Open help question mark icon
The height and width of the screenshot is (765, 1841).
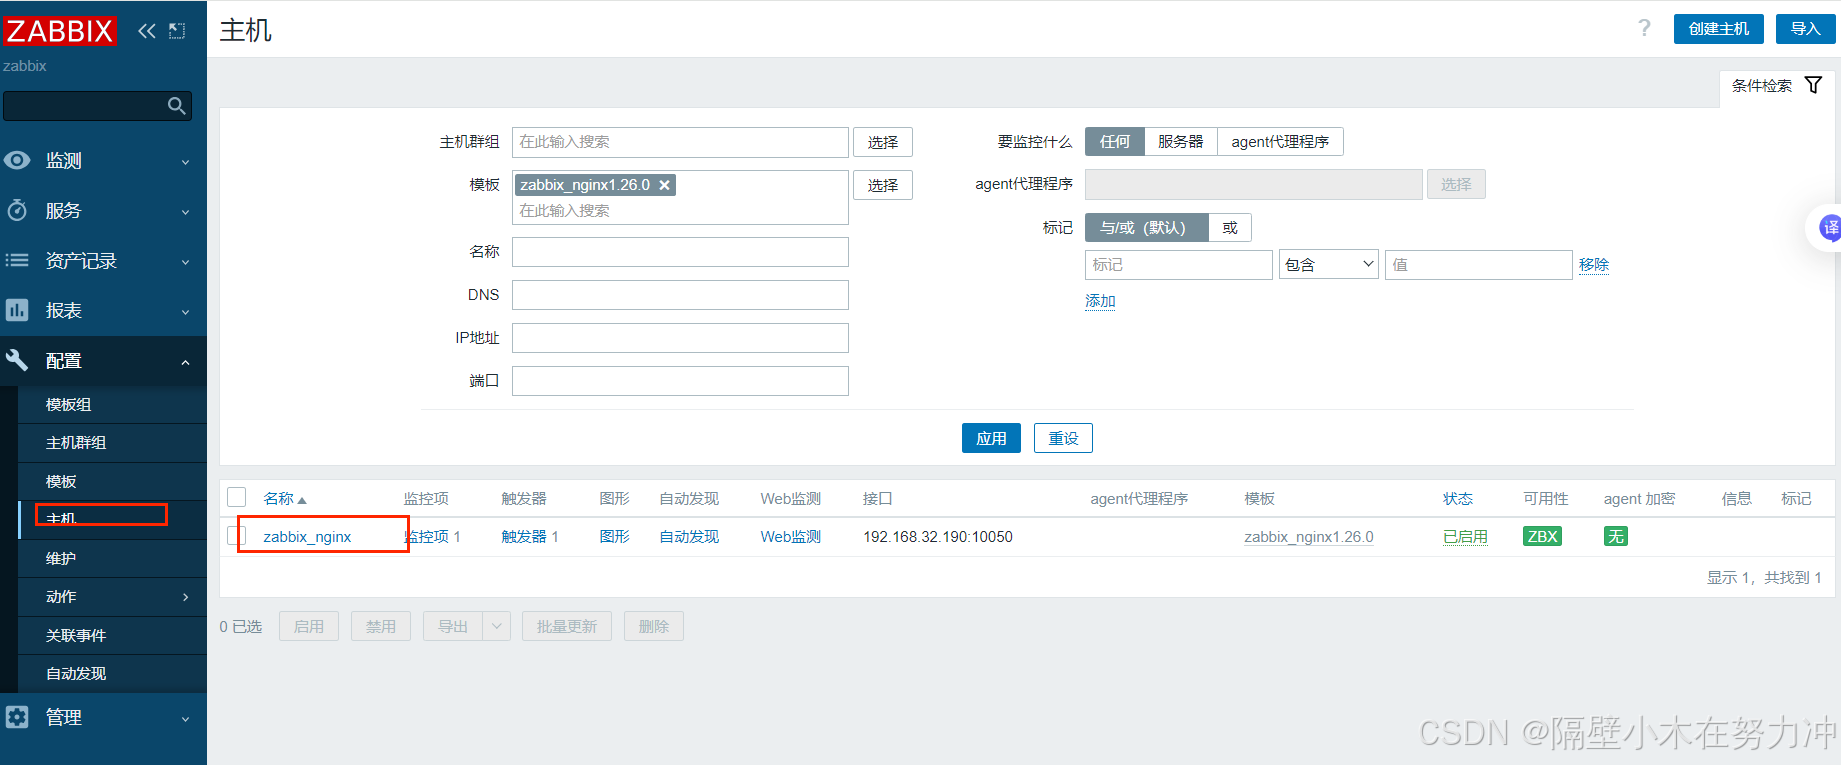pos(1644,28)
